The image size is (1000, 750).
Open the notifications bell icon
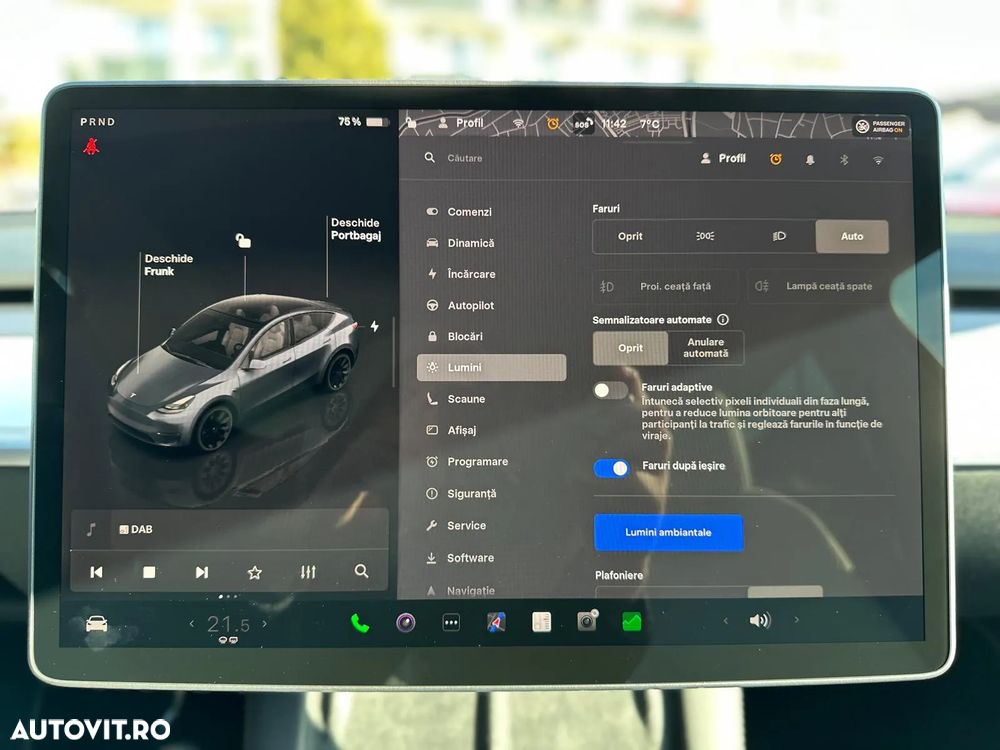pyautogui.click(x=810, y=160)
